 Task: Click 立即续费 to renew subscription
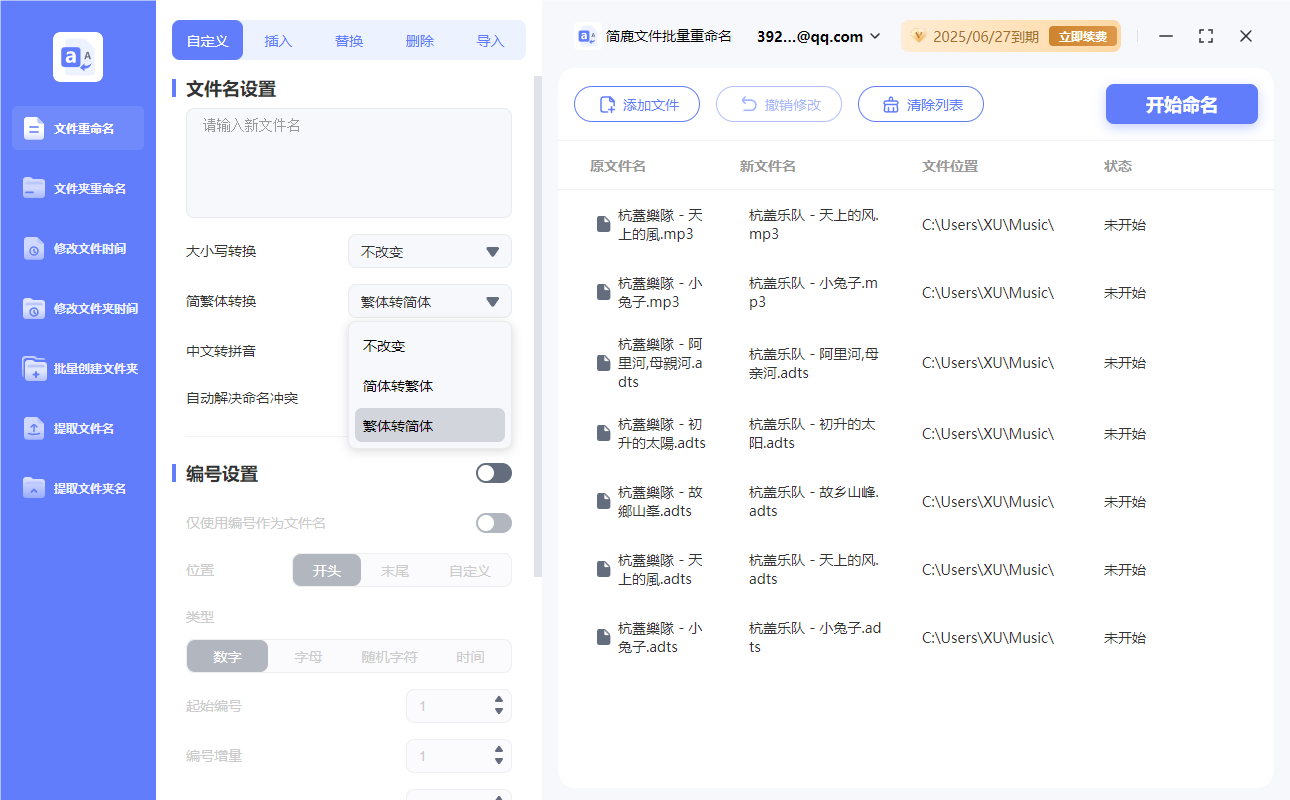click(x=1083, y=35)
